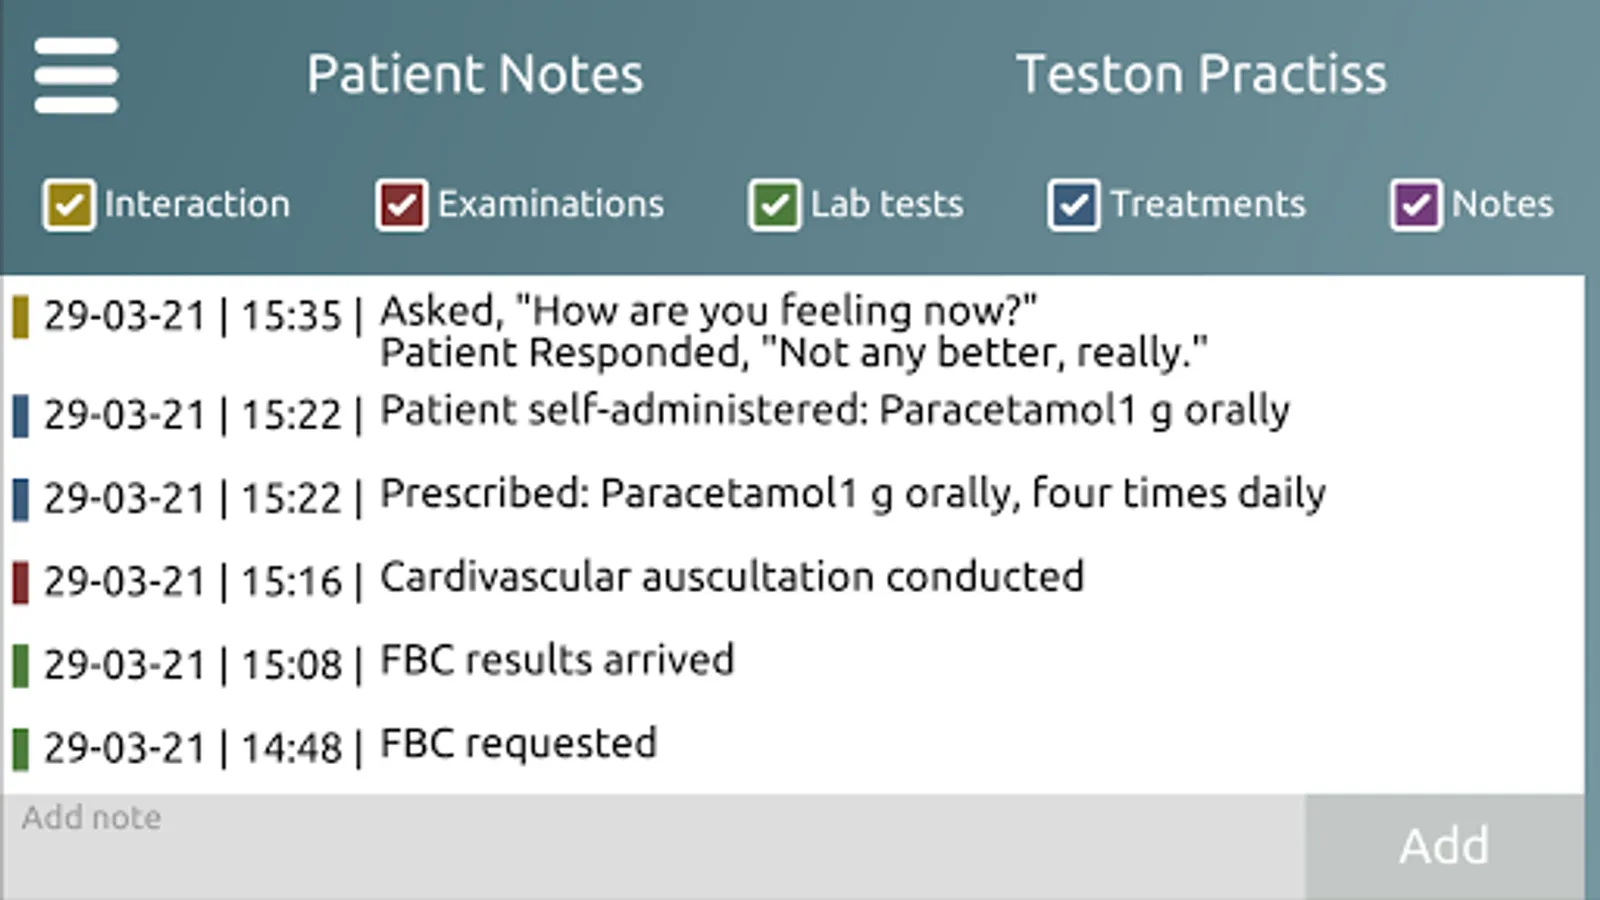
Task: Click the Teston Practiss patient name
Action: (1201, 75)
